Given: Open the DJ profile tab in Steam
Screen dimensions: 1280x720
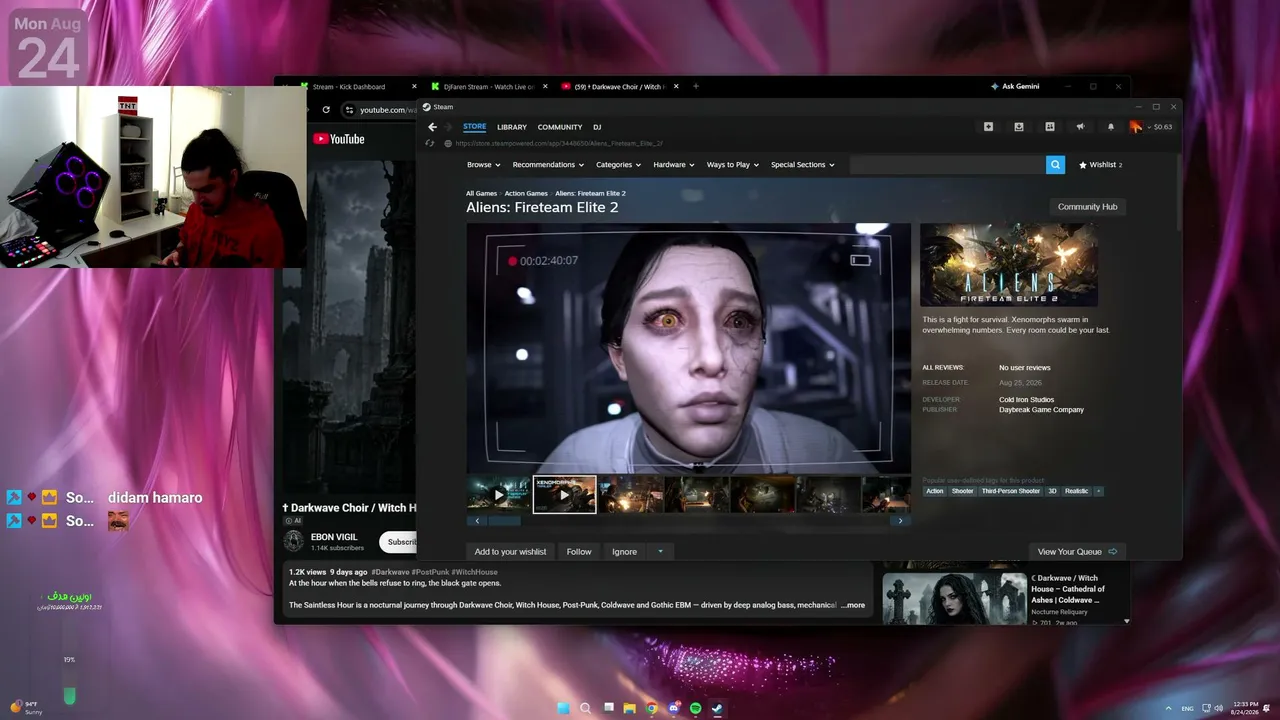Looking at the screenshot, I should 597,127.
